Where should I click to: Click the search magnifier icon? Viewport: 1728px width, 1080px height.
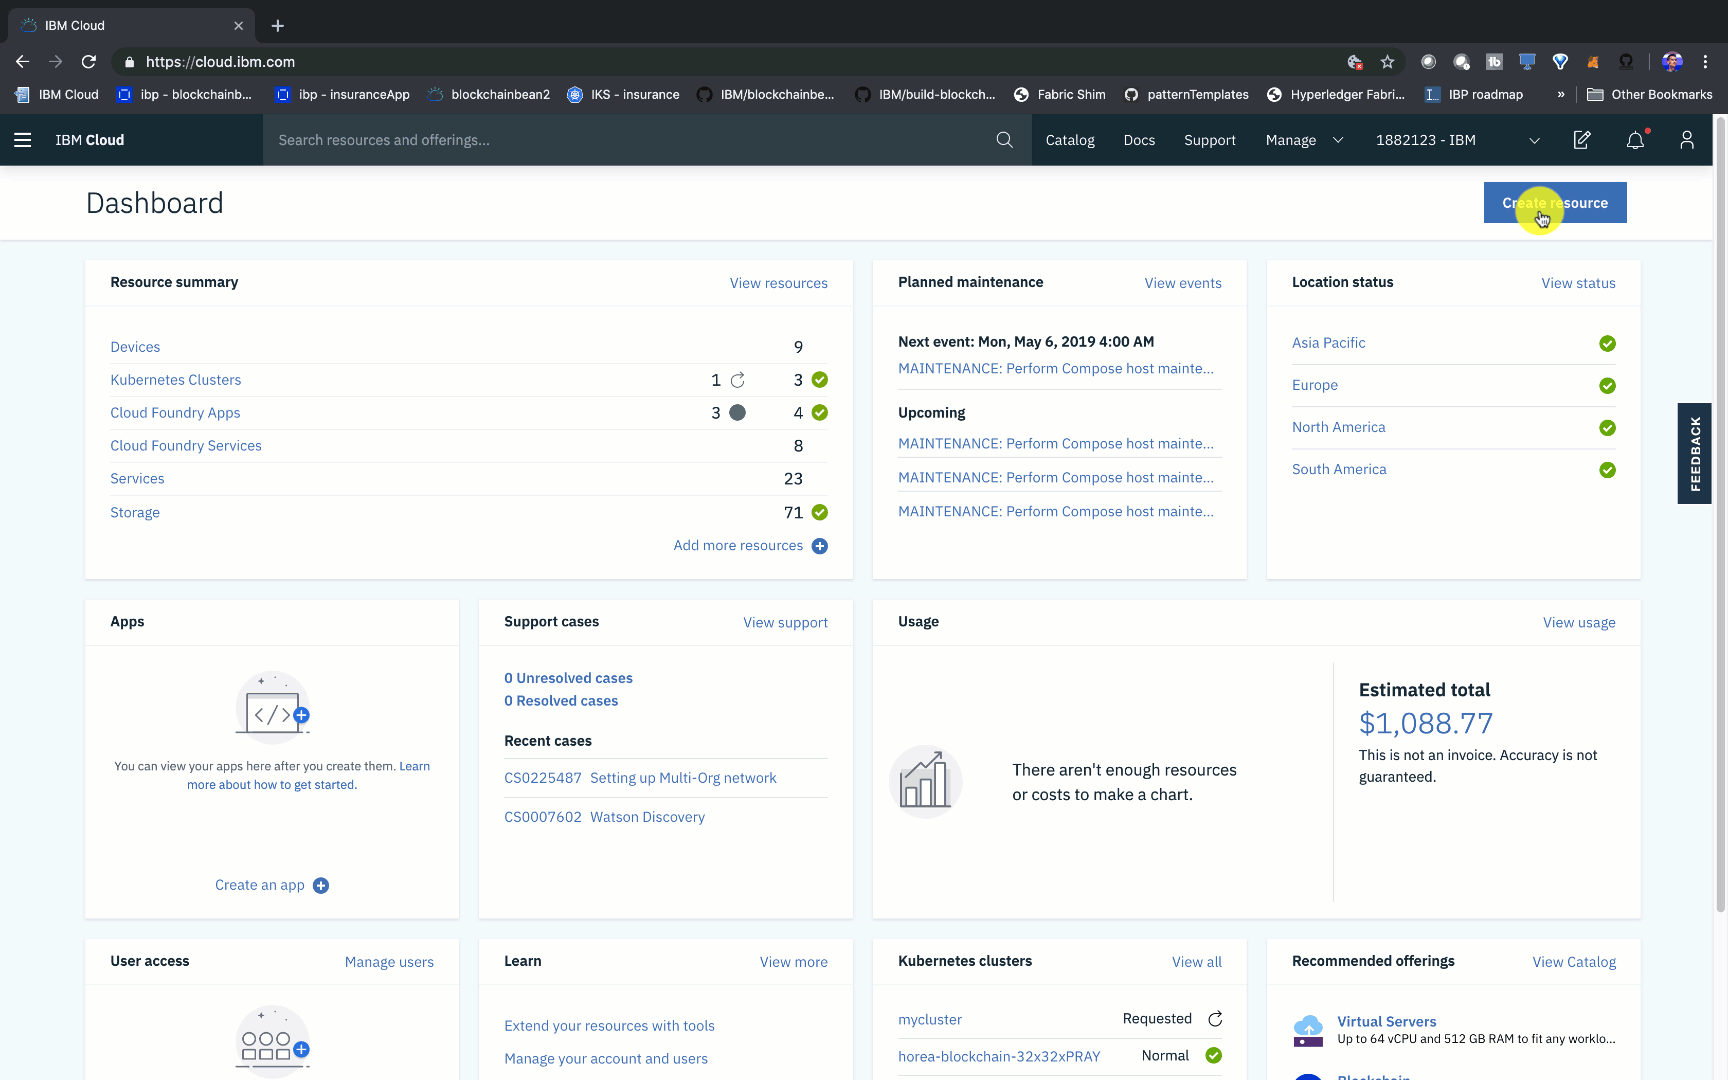point(1004,140)
